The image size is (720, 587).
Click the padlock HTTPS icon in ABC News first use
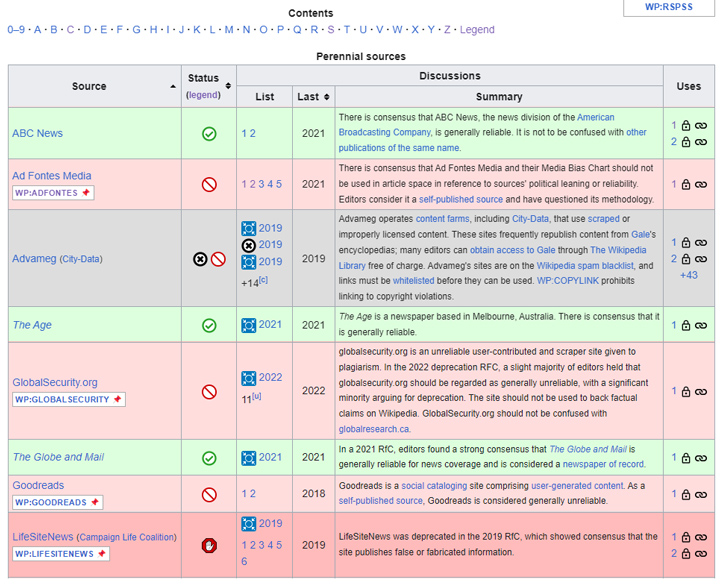[686, 125]
